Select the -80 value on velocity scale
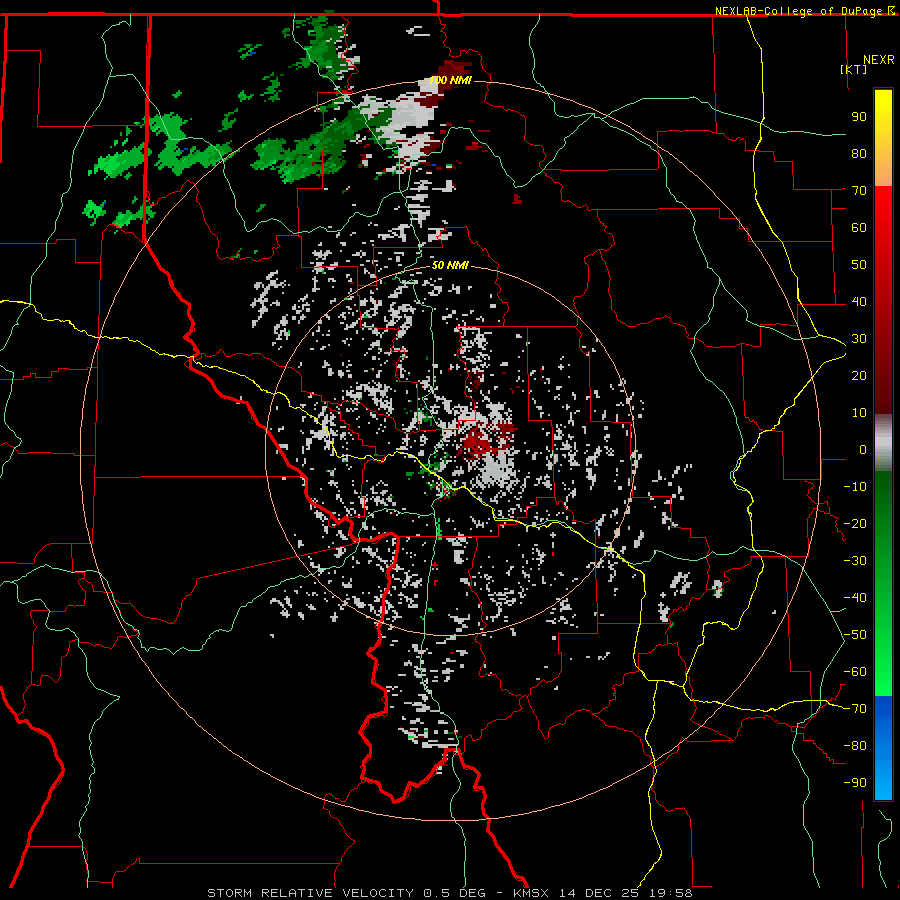The width and height of the screenshot is (900, 900). (x=855, y=746)
